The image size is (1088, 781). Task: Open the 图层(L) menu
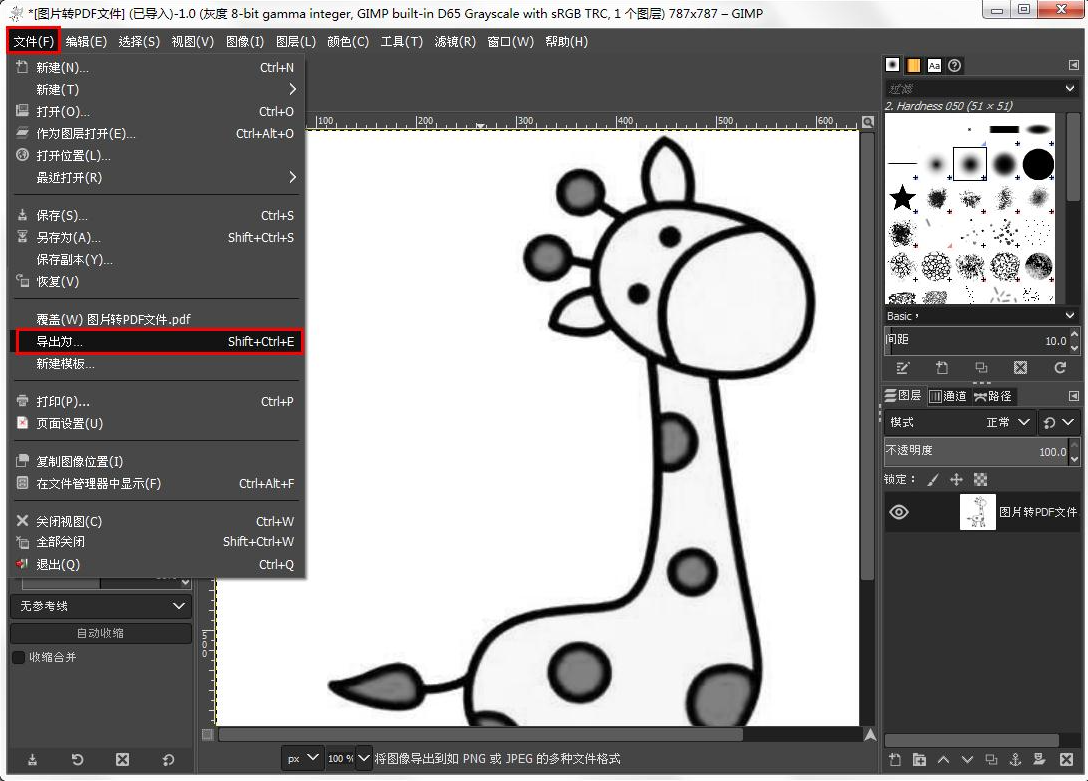point(296,42)
